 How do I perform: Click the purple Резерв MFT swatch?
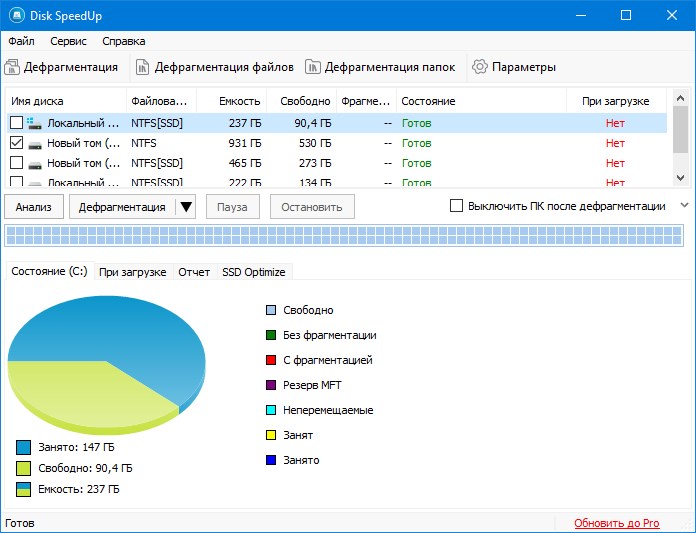click(x=271, y=385)
